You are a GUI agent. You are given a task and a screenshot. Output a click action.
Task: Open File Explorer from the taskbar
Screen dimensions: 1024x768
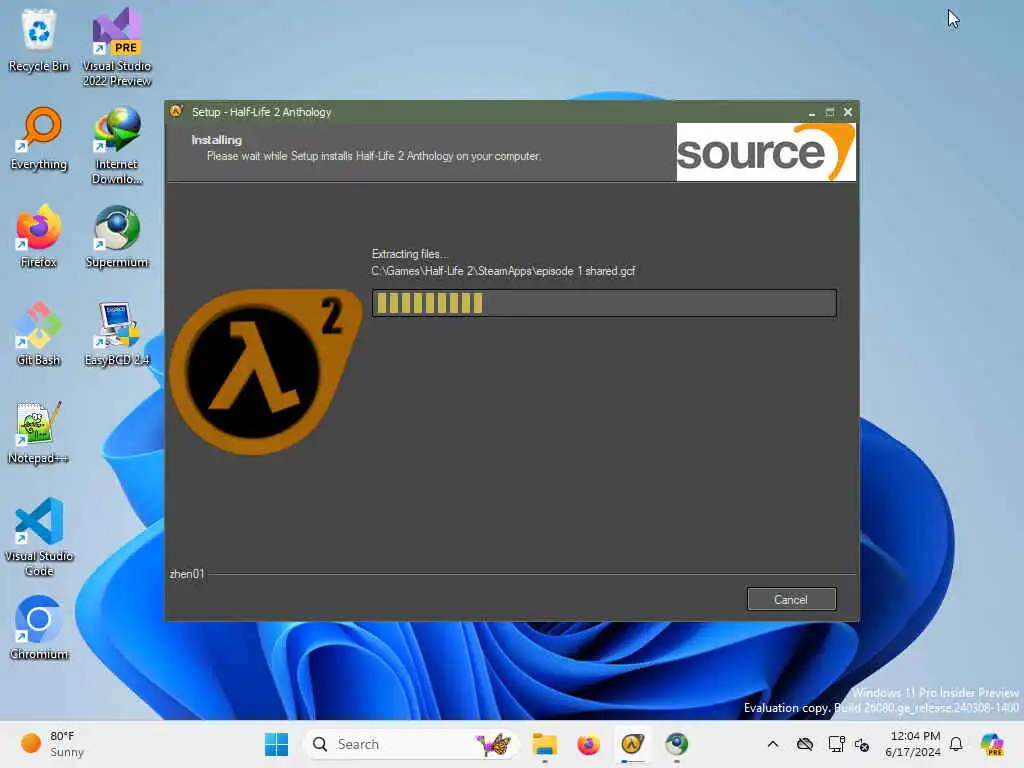coord(544,744)
